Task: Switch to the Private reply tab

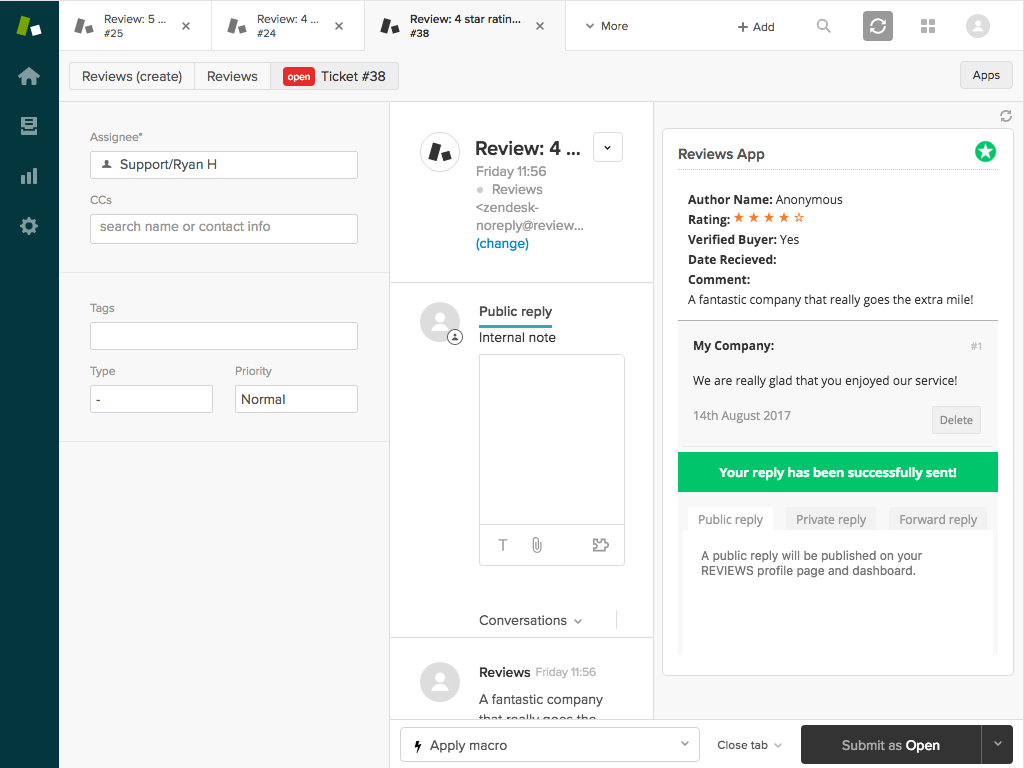Action: click(830, 519)
